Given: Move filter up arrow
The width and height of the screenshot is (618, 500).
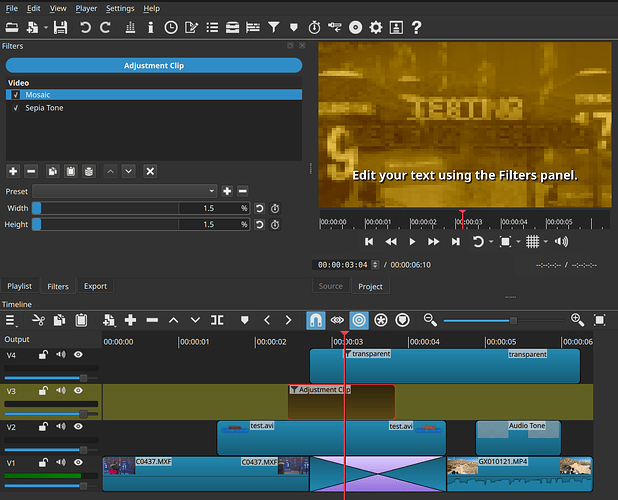Looking at the screenshot, I should pos(111,171).
